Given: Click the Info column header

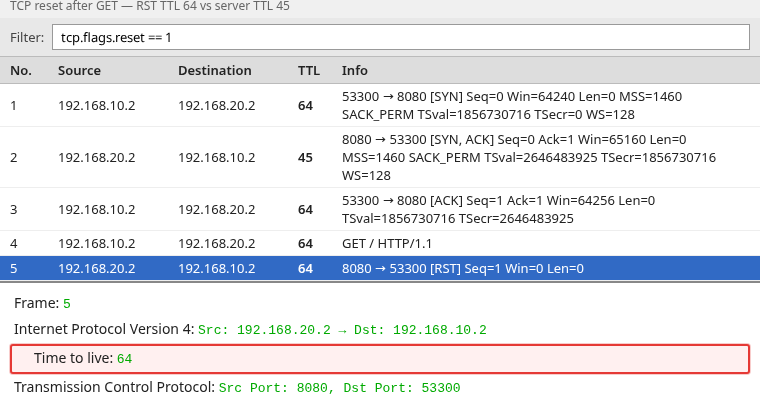Looking at the screenshot, I should (355, 71).
